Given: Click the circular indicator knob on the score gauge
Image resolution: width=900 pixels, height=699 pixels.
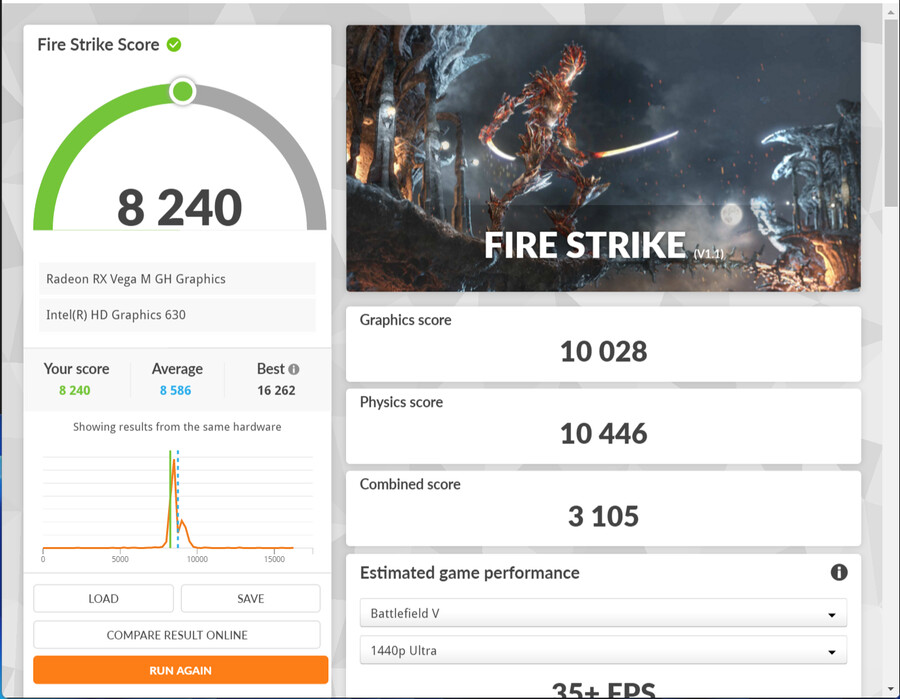Looking at the screenshot, I should click(182, 91).
